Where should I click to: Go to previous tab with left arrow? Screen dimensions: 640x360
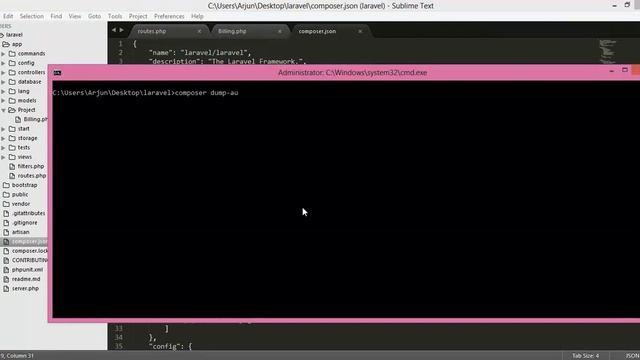tap(114, 30)
